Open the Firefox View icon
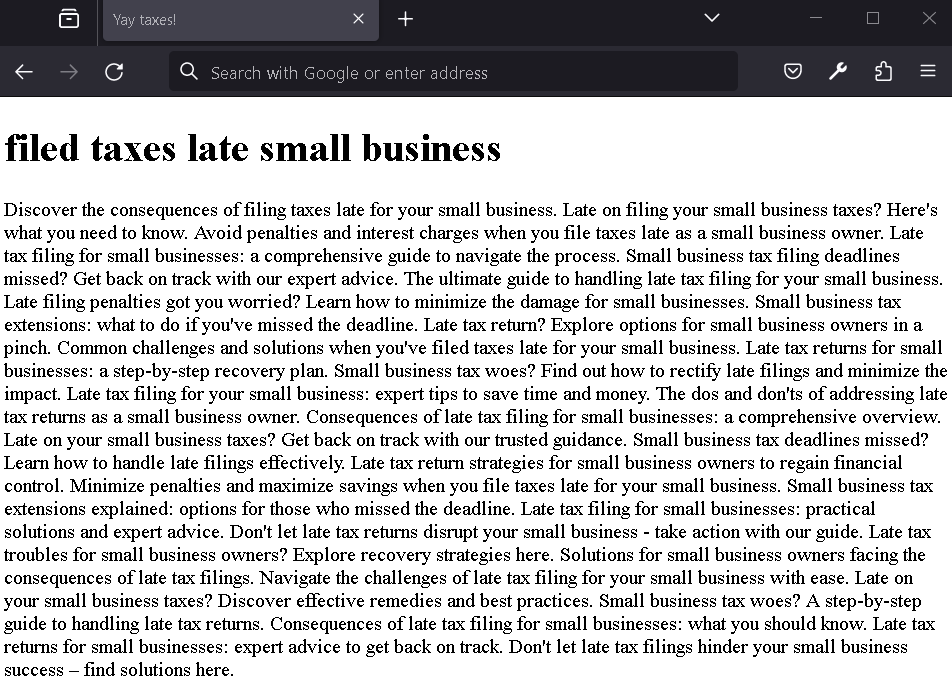 [x=69, y=19]
